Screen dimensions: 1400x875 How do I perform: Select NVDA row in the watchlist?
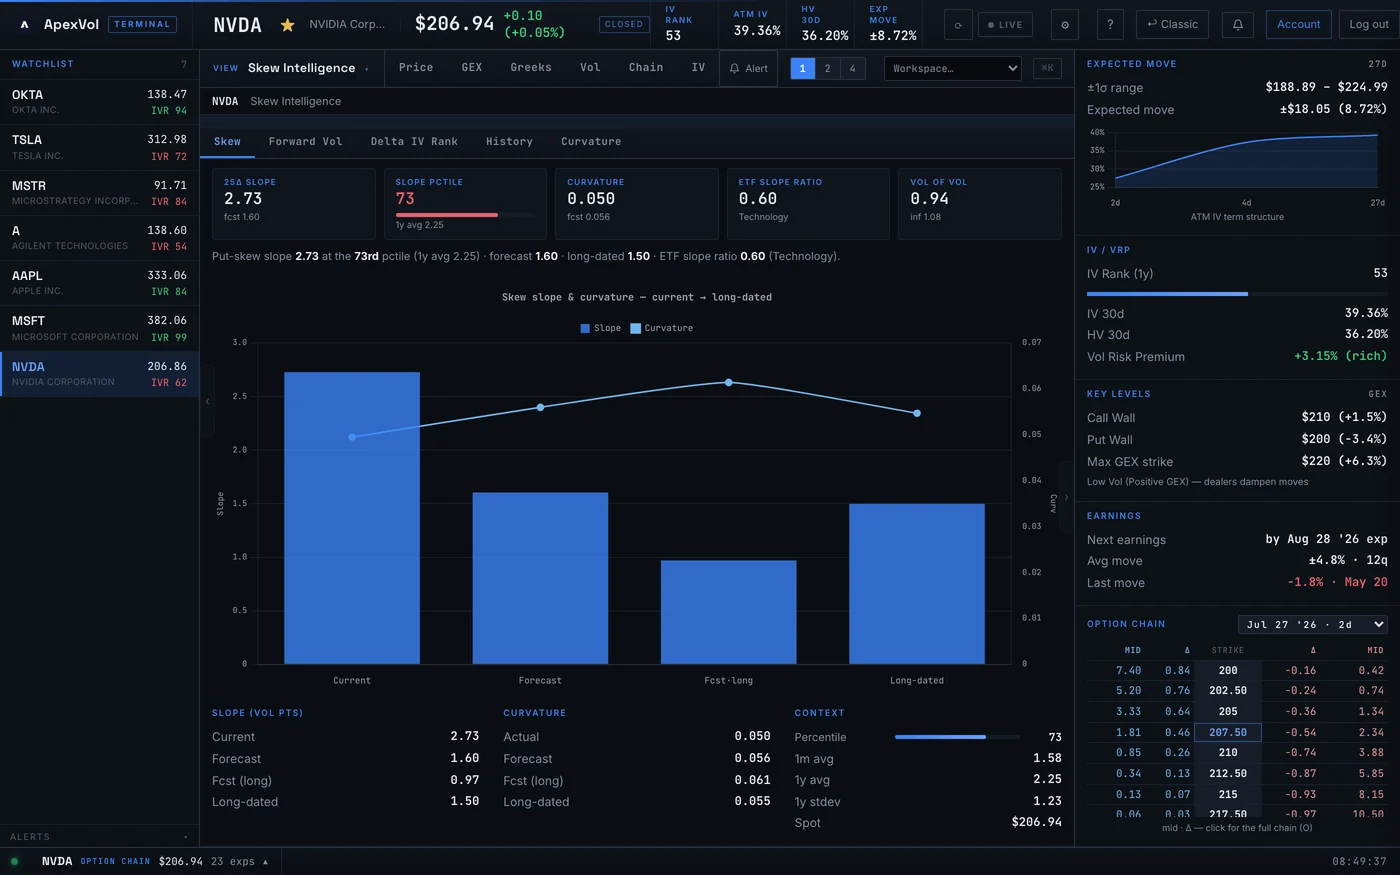click(x=99, y=374)
